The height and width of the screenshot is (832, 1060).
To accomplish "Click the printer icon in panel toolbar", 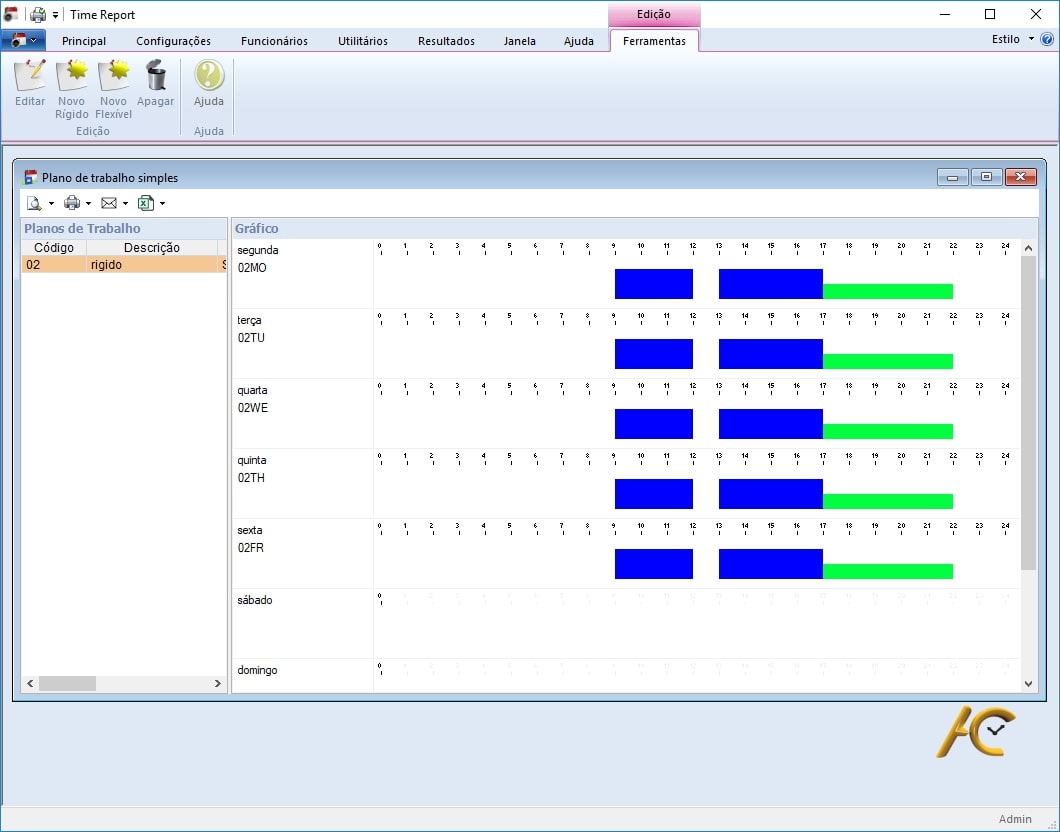I will tap(72, 203).
